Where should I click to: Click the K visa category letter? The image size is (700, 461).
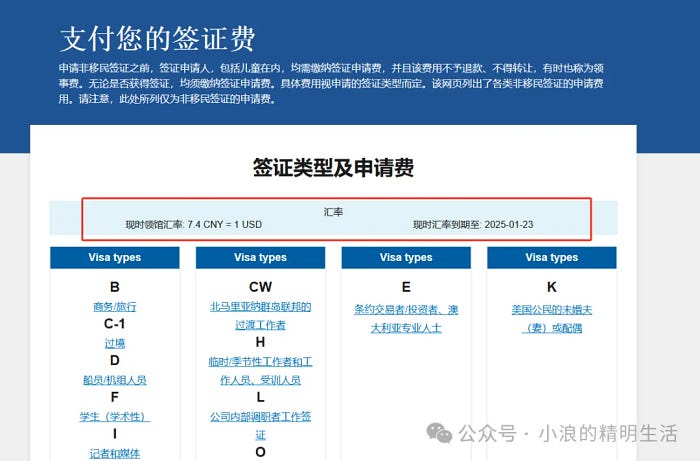552,287
